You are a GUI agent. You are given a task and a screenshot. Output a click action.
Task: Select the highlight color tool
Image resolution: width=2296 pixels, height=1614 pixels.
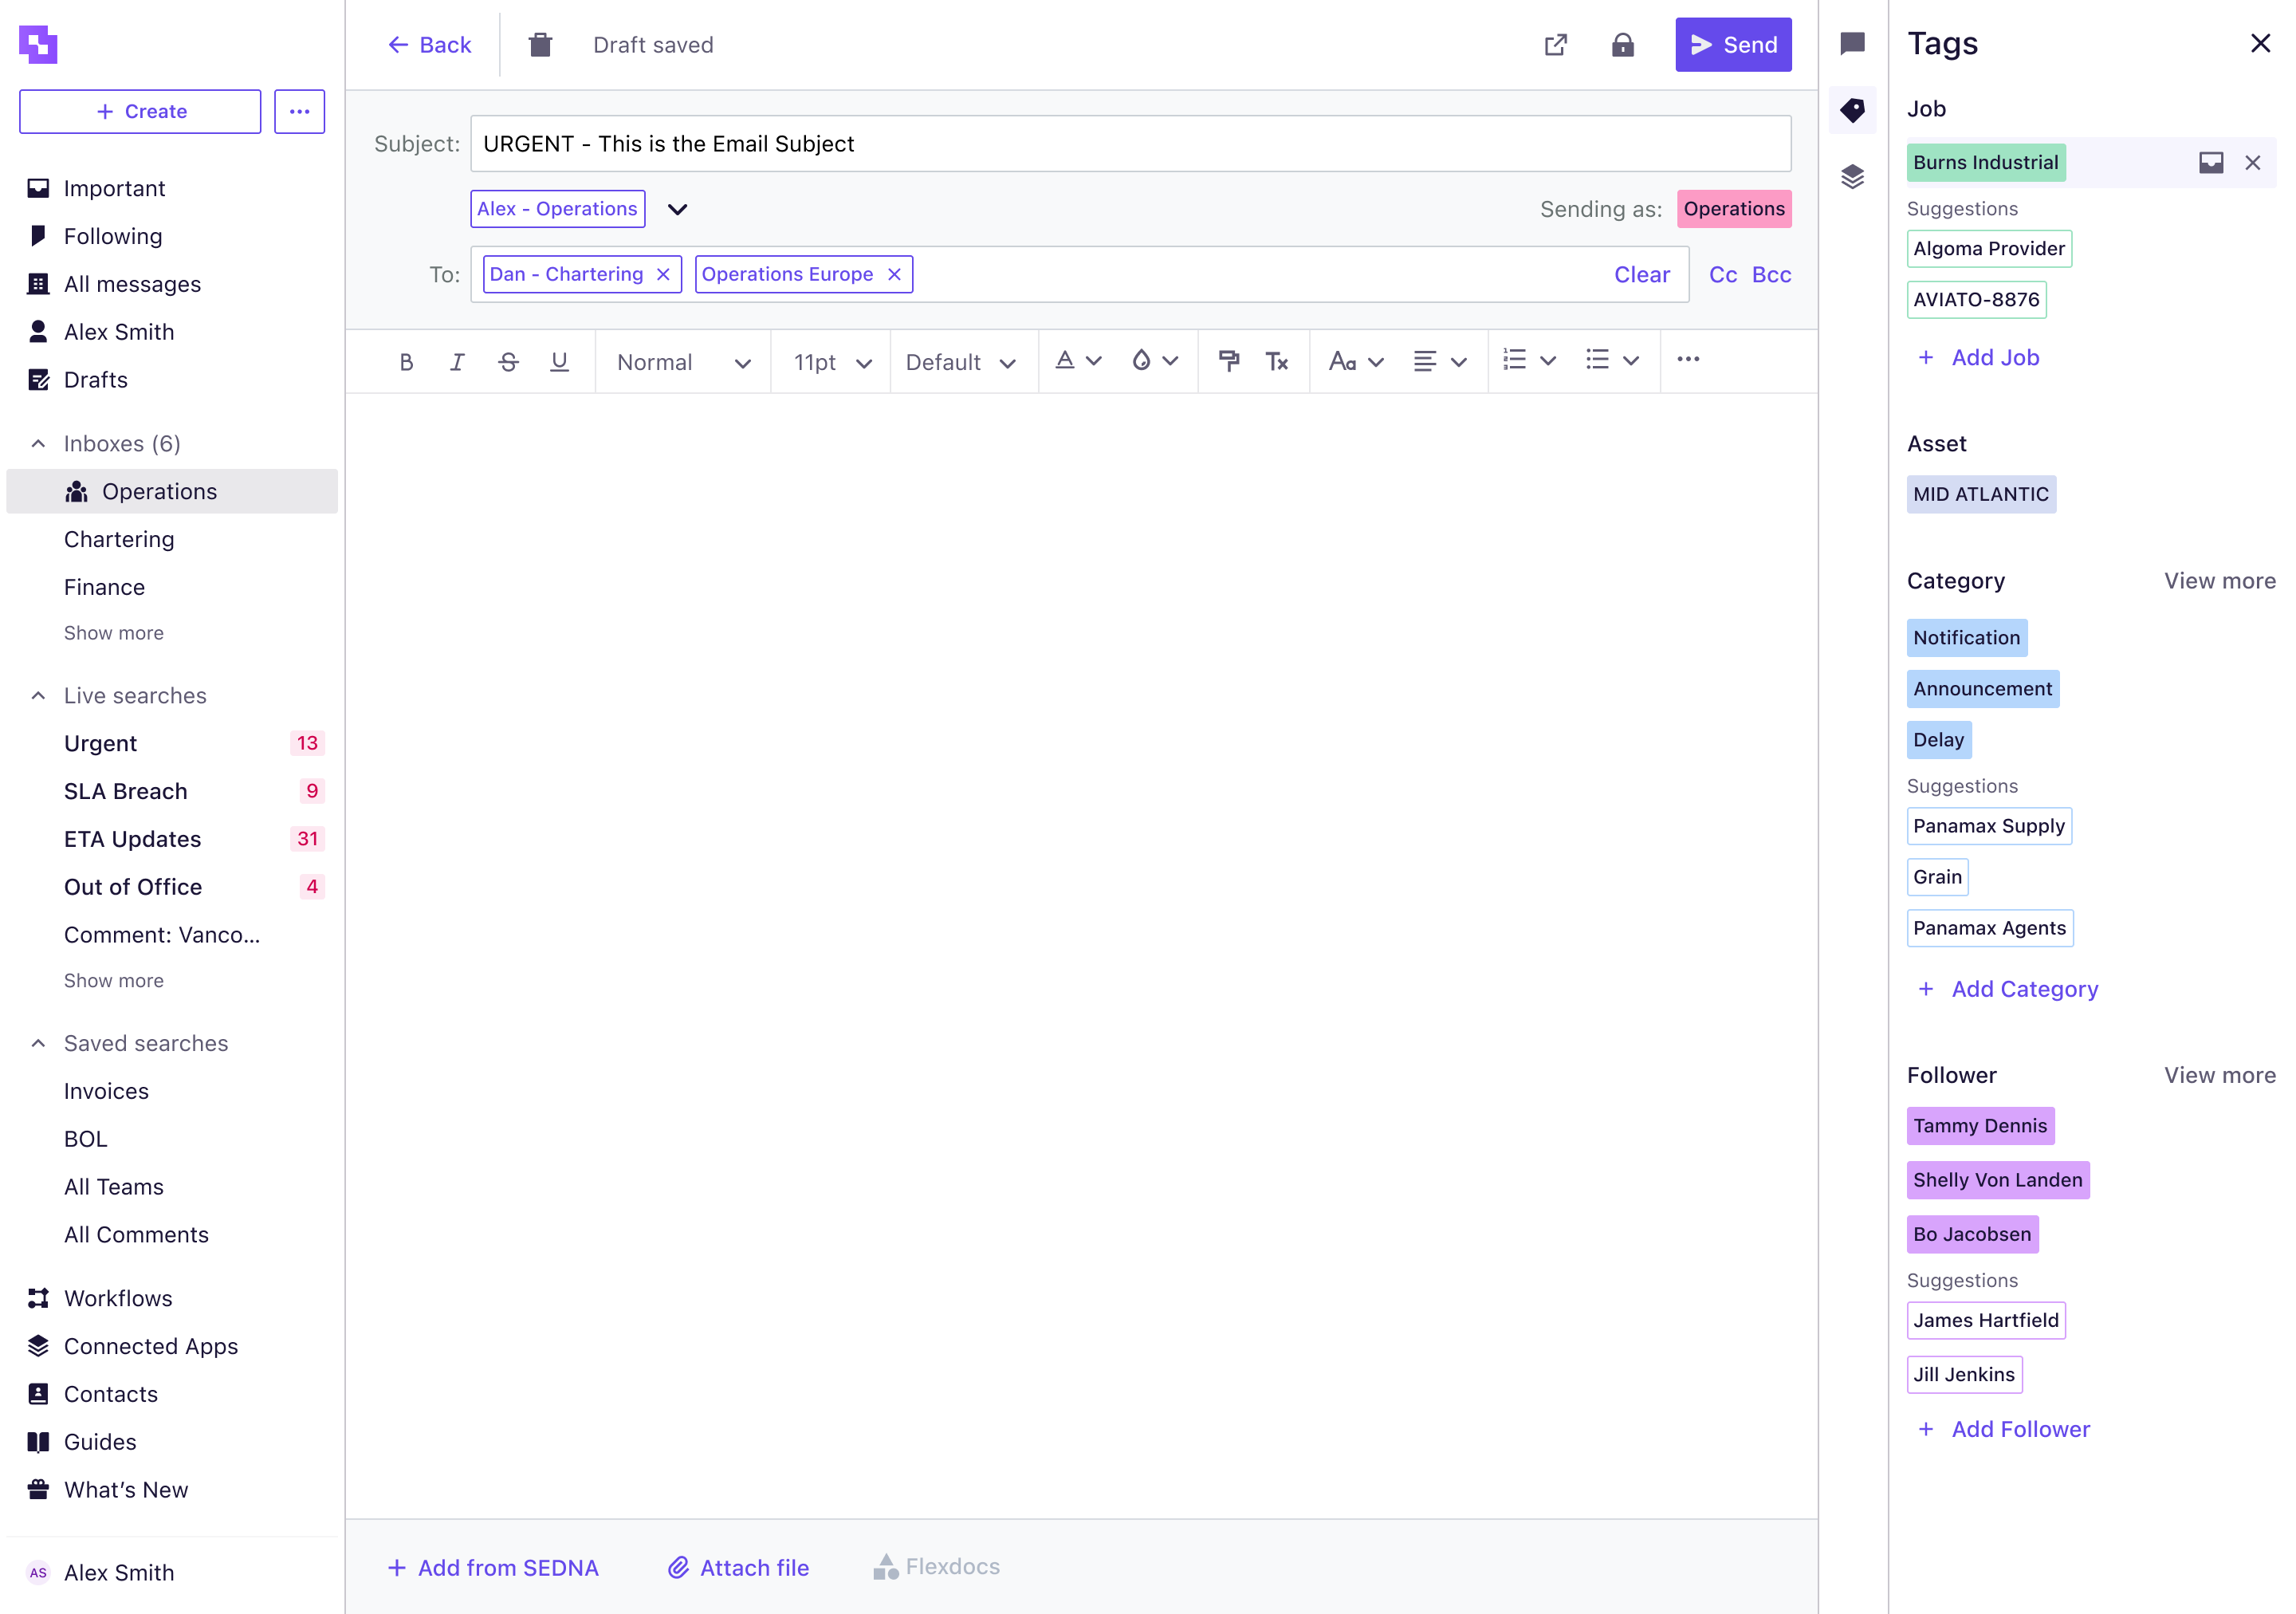(x=1141, y=361)
